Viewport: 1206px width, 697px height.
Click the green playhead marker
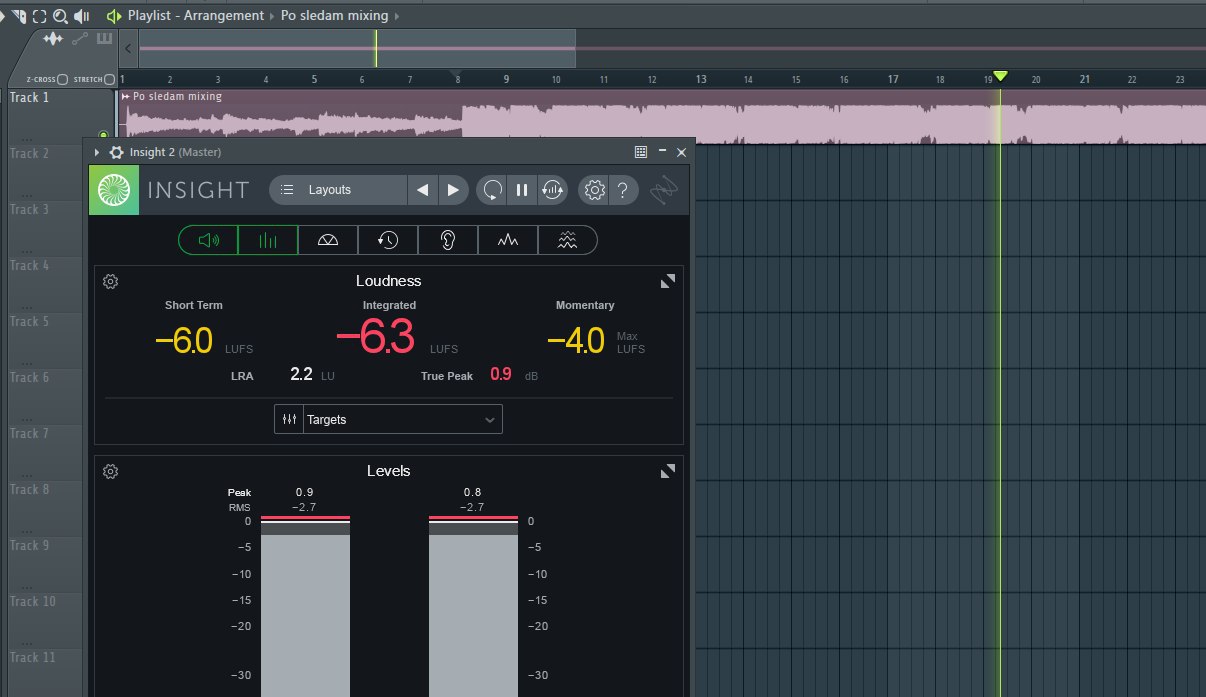1000,77
